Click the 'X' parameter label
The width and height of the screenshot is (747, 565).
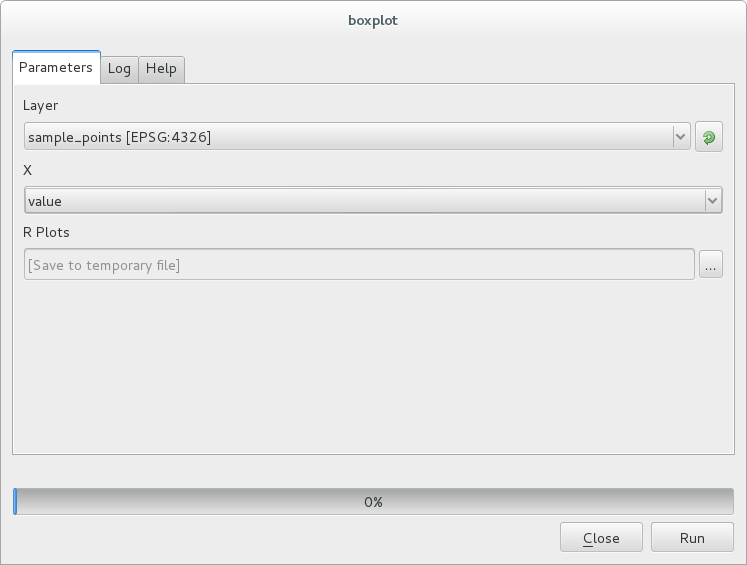(29, 170)
